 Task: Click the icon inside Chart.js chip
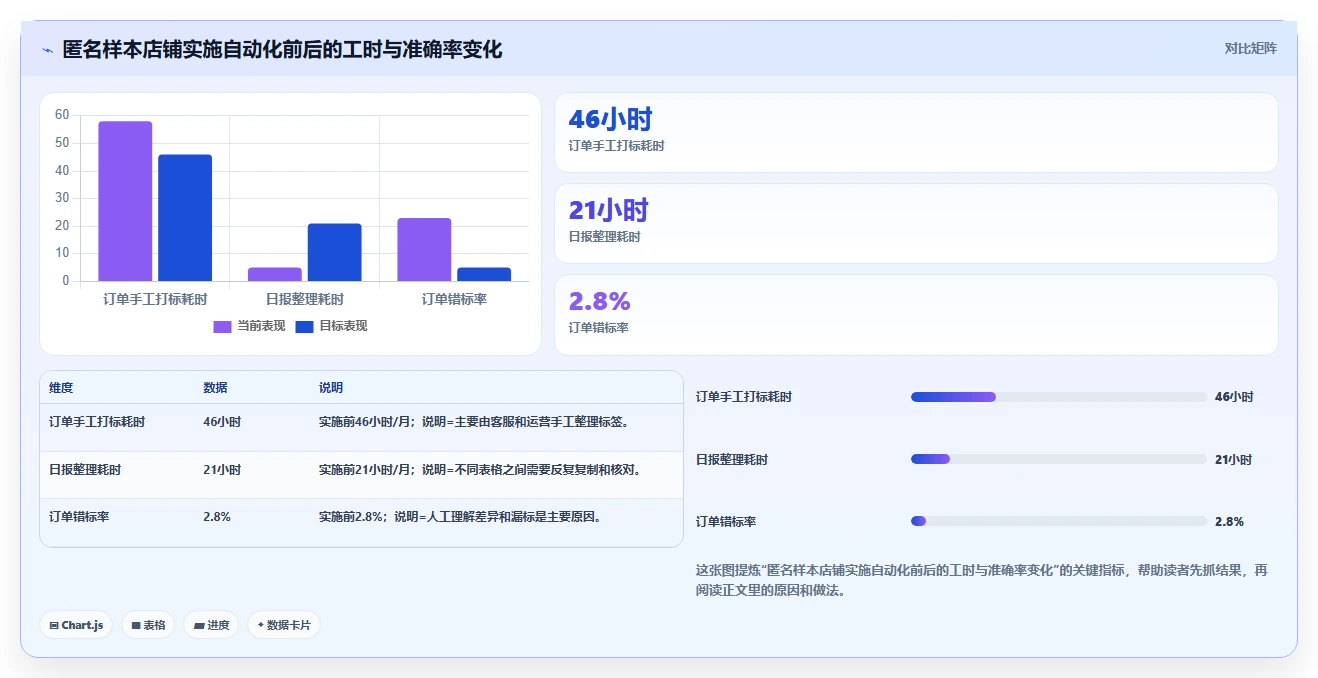tap(54, 626)
